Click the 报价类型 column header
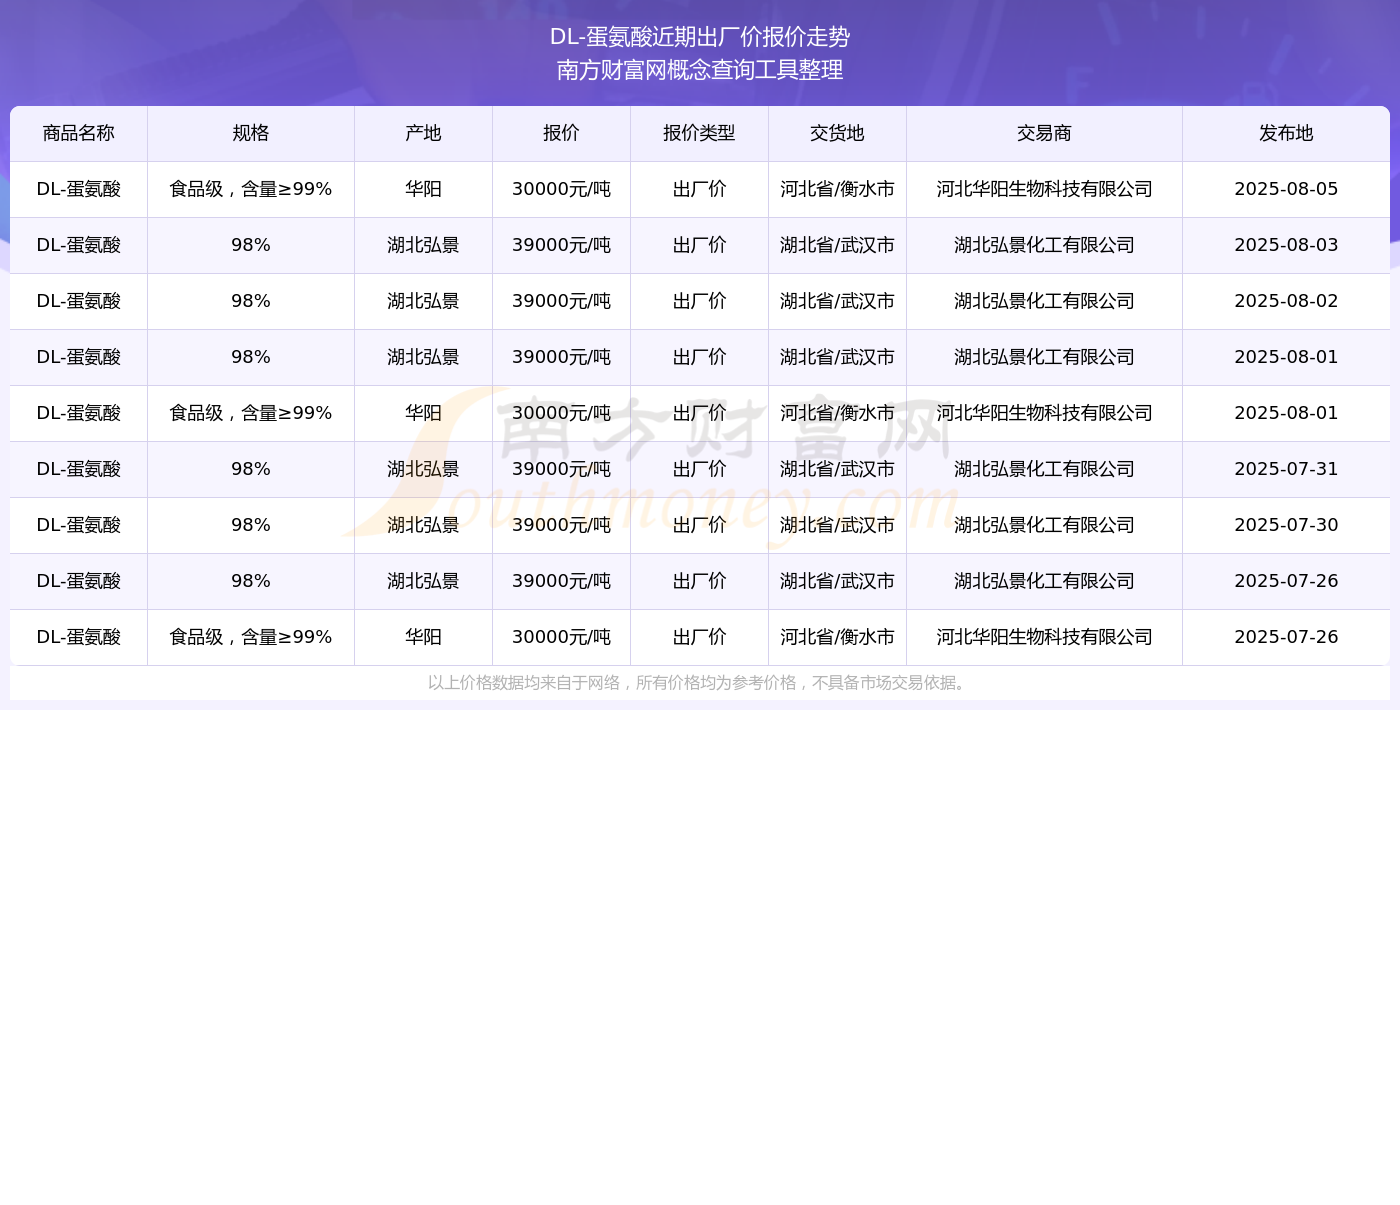The width and height of the screenshot is (1400, 1205). pos(699,133)
